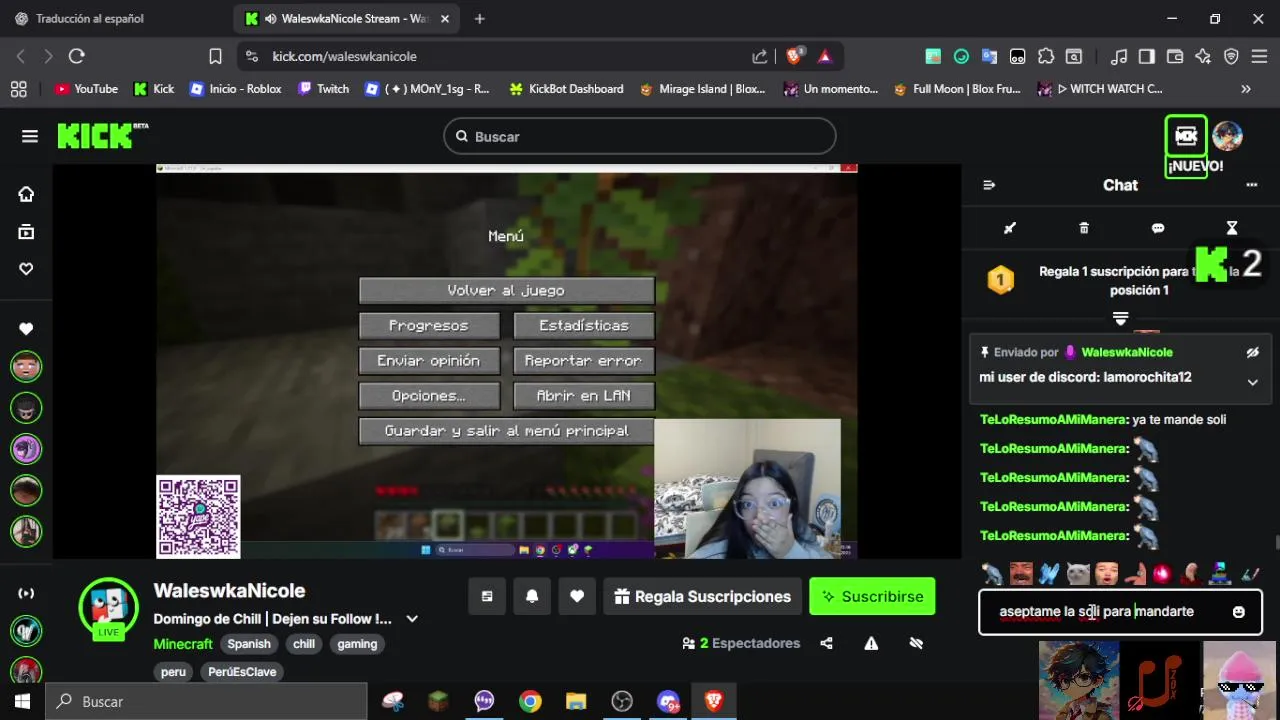Click the clip icon button by bell
1280x720 pixels.
(x=487, y=597)
